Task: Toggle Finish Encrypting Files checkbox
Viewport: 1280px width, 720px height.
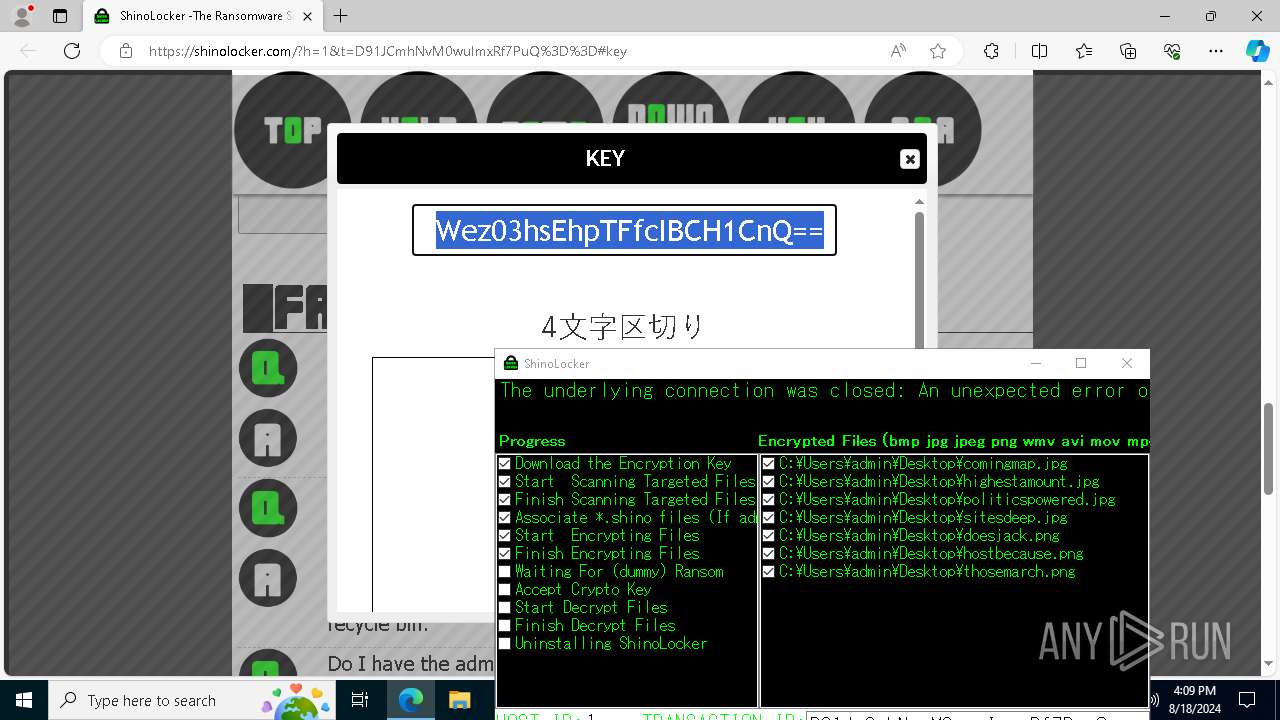Action: tap(504, 553)
